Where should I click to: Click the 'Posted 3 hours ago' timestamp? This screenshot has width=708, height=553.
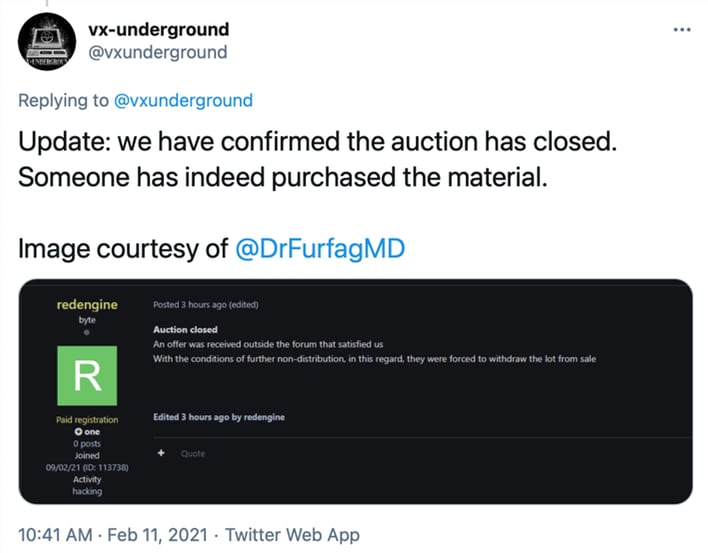206,305
